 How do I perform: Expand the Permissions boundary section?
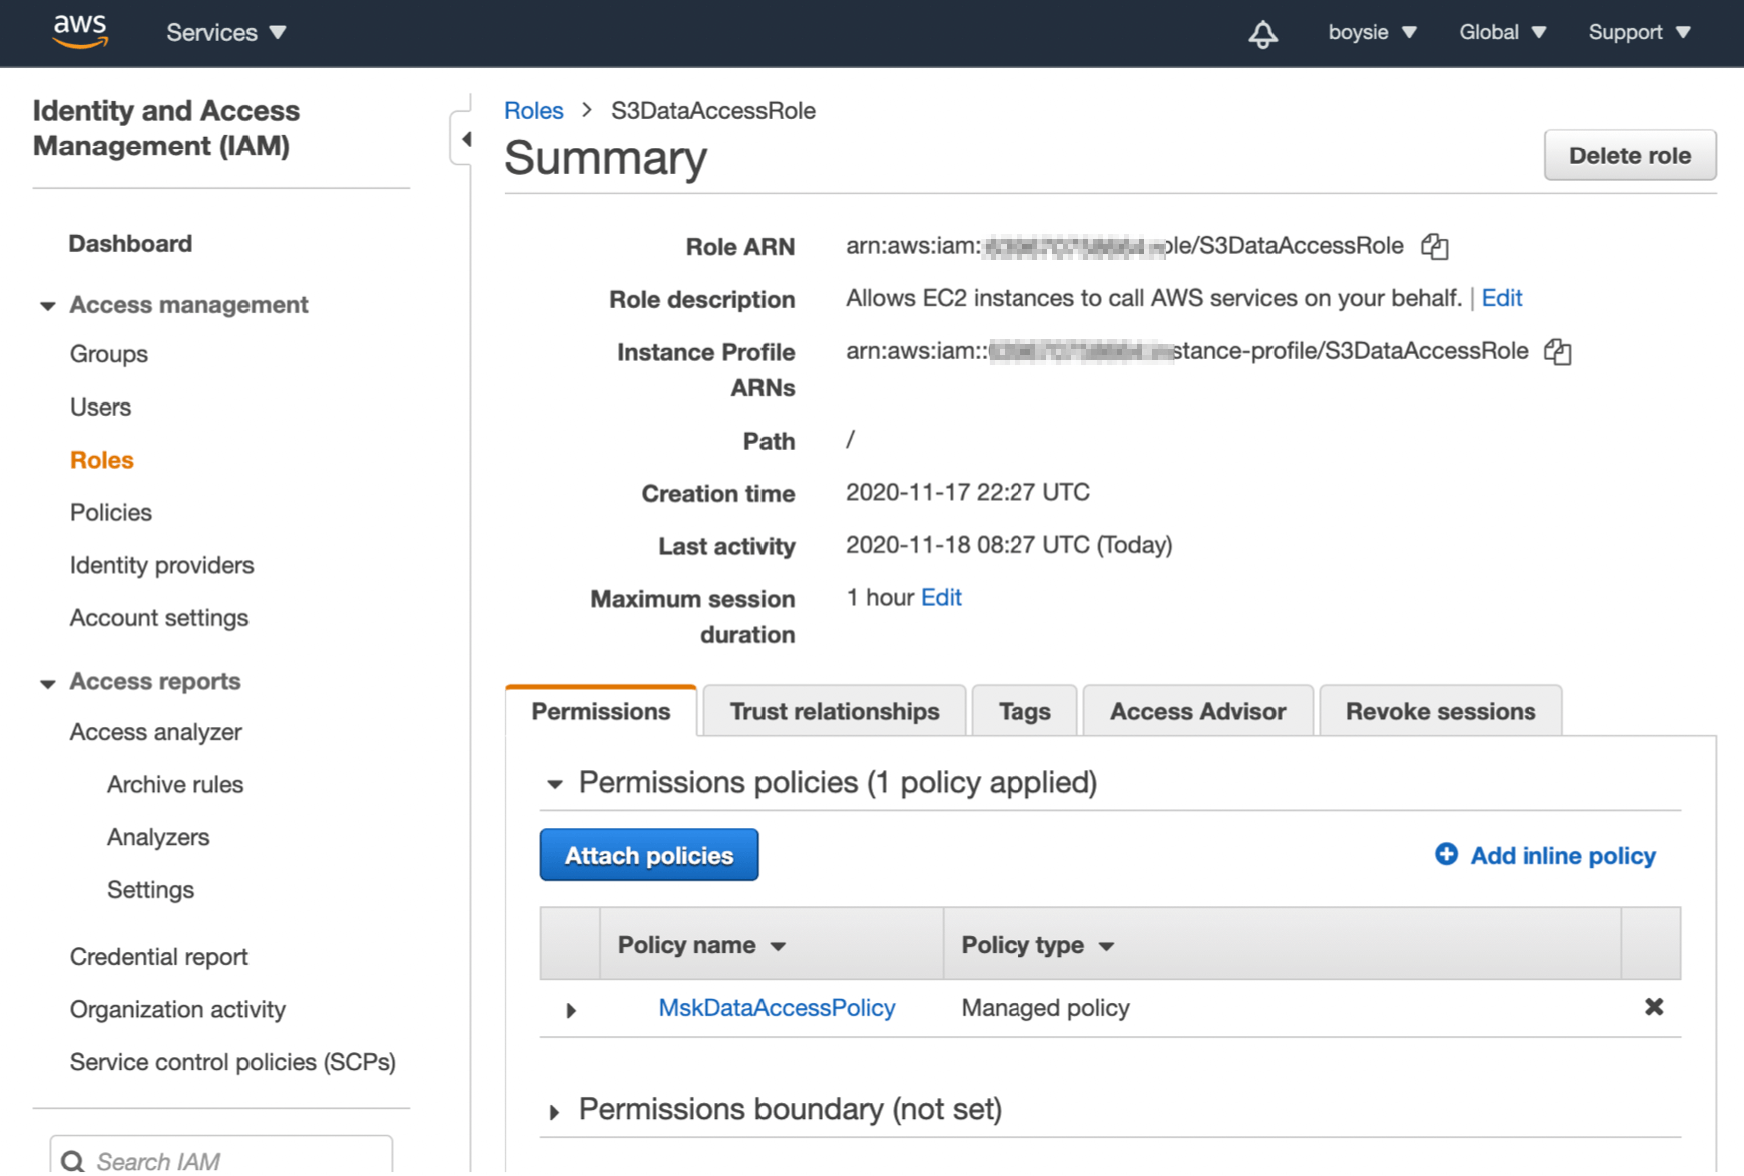[554, 1112]
